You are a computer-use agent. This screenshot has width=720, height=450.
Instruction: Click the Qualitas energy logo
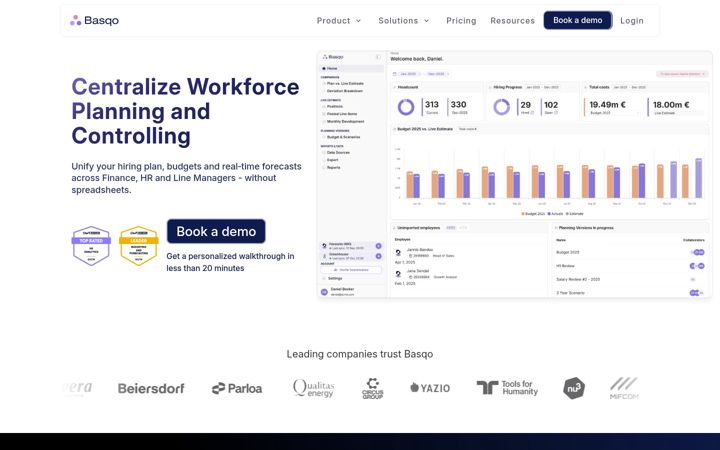tap(314, 388)
